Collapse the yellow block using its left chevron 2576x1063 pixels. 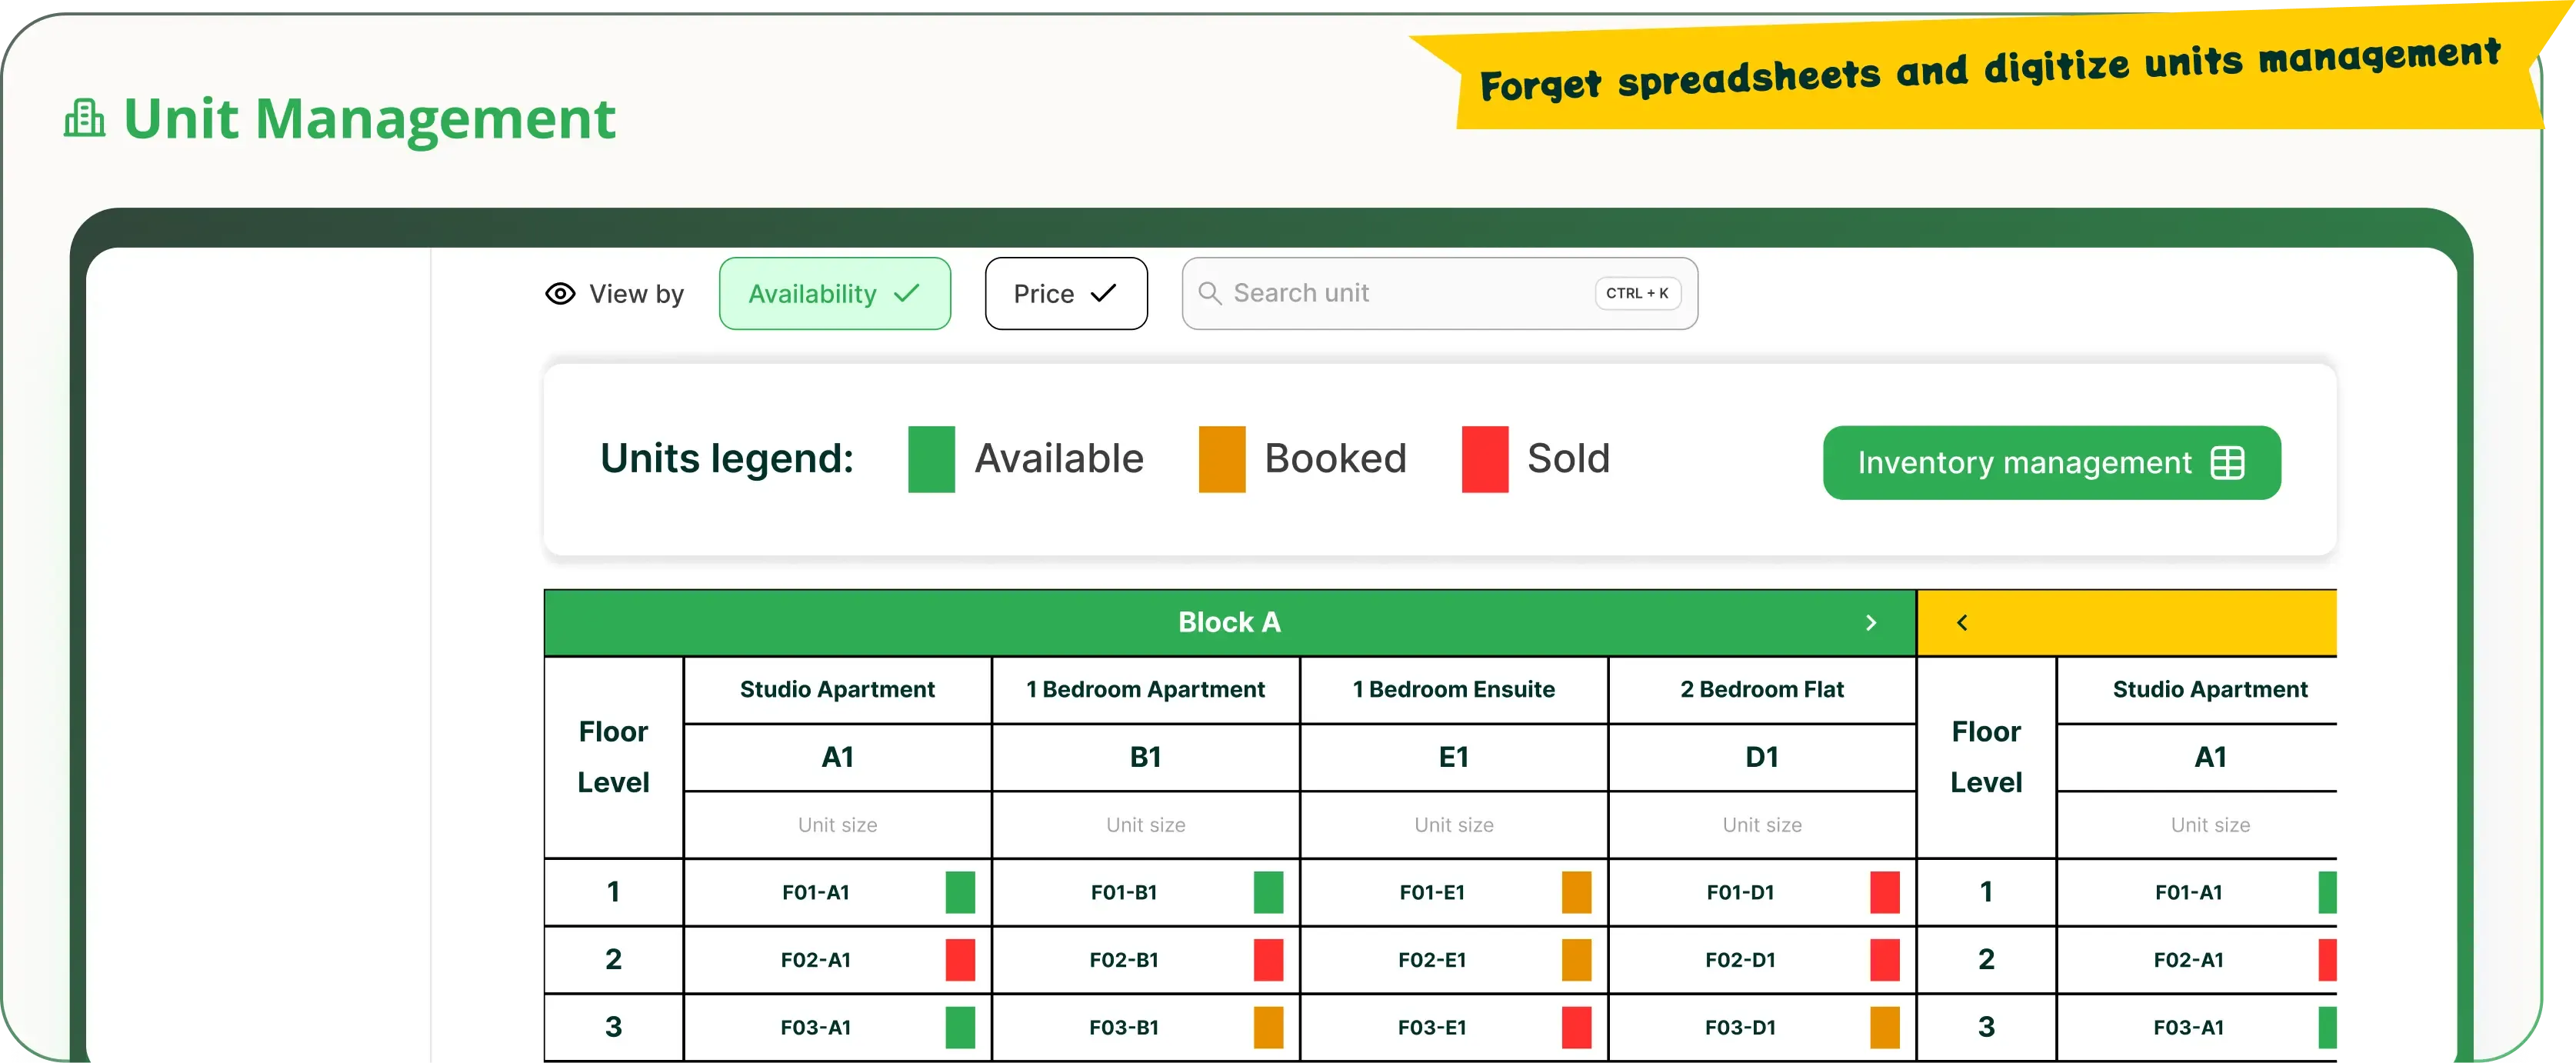(1961, 622)
